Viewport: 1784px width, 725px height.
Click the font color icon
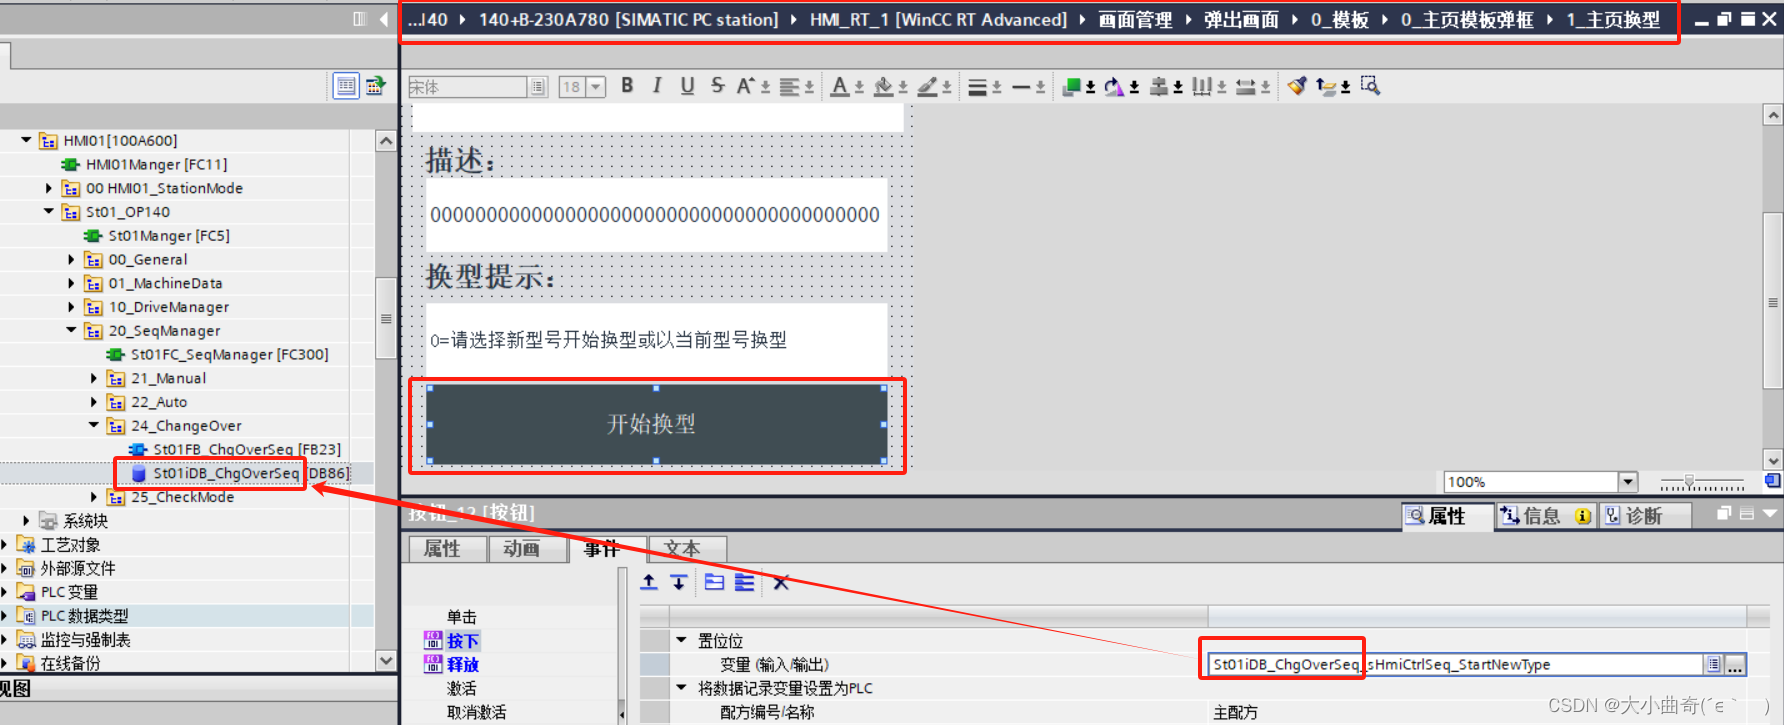click(840, 86)
